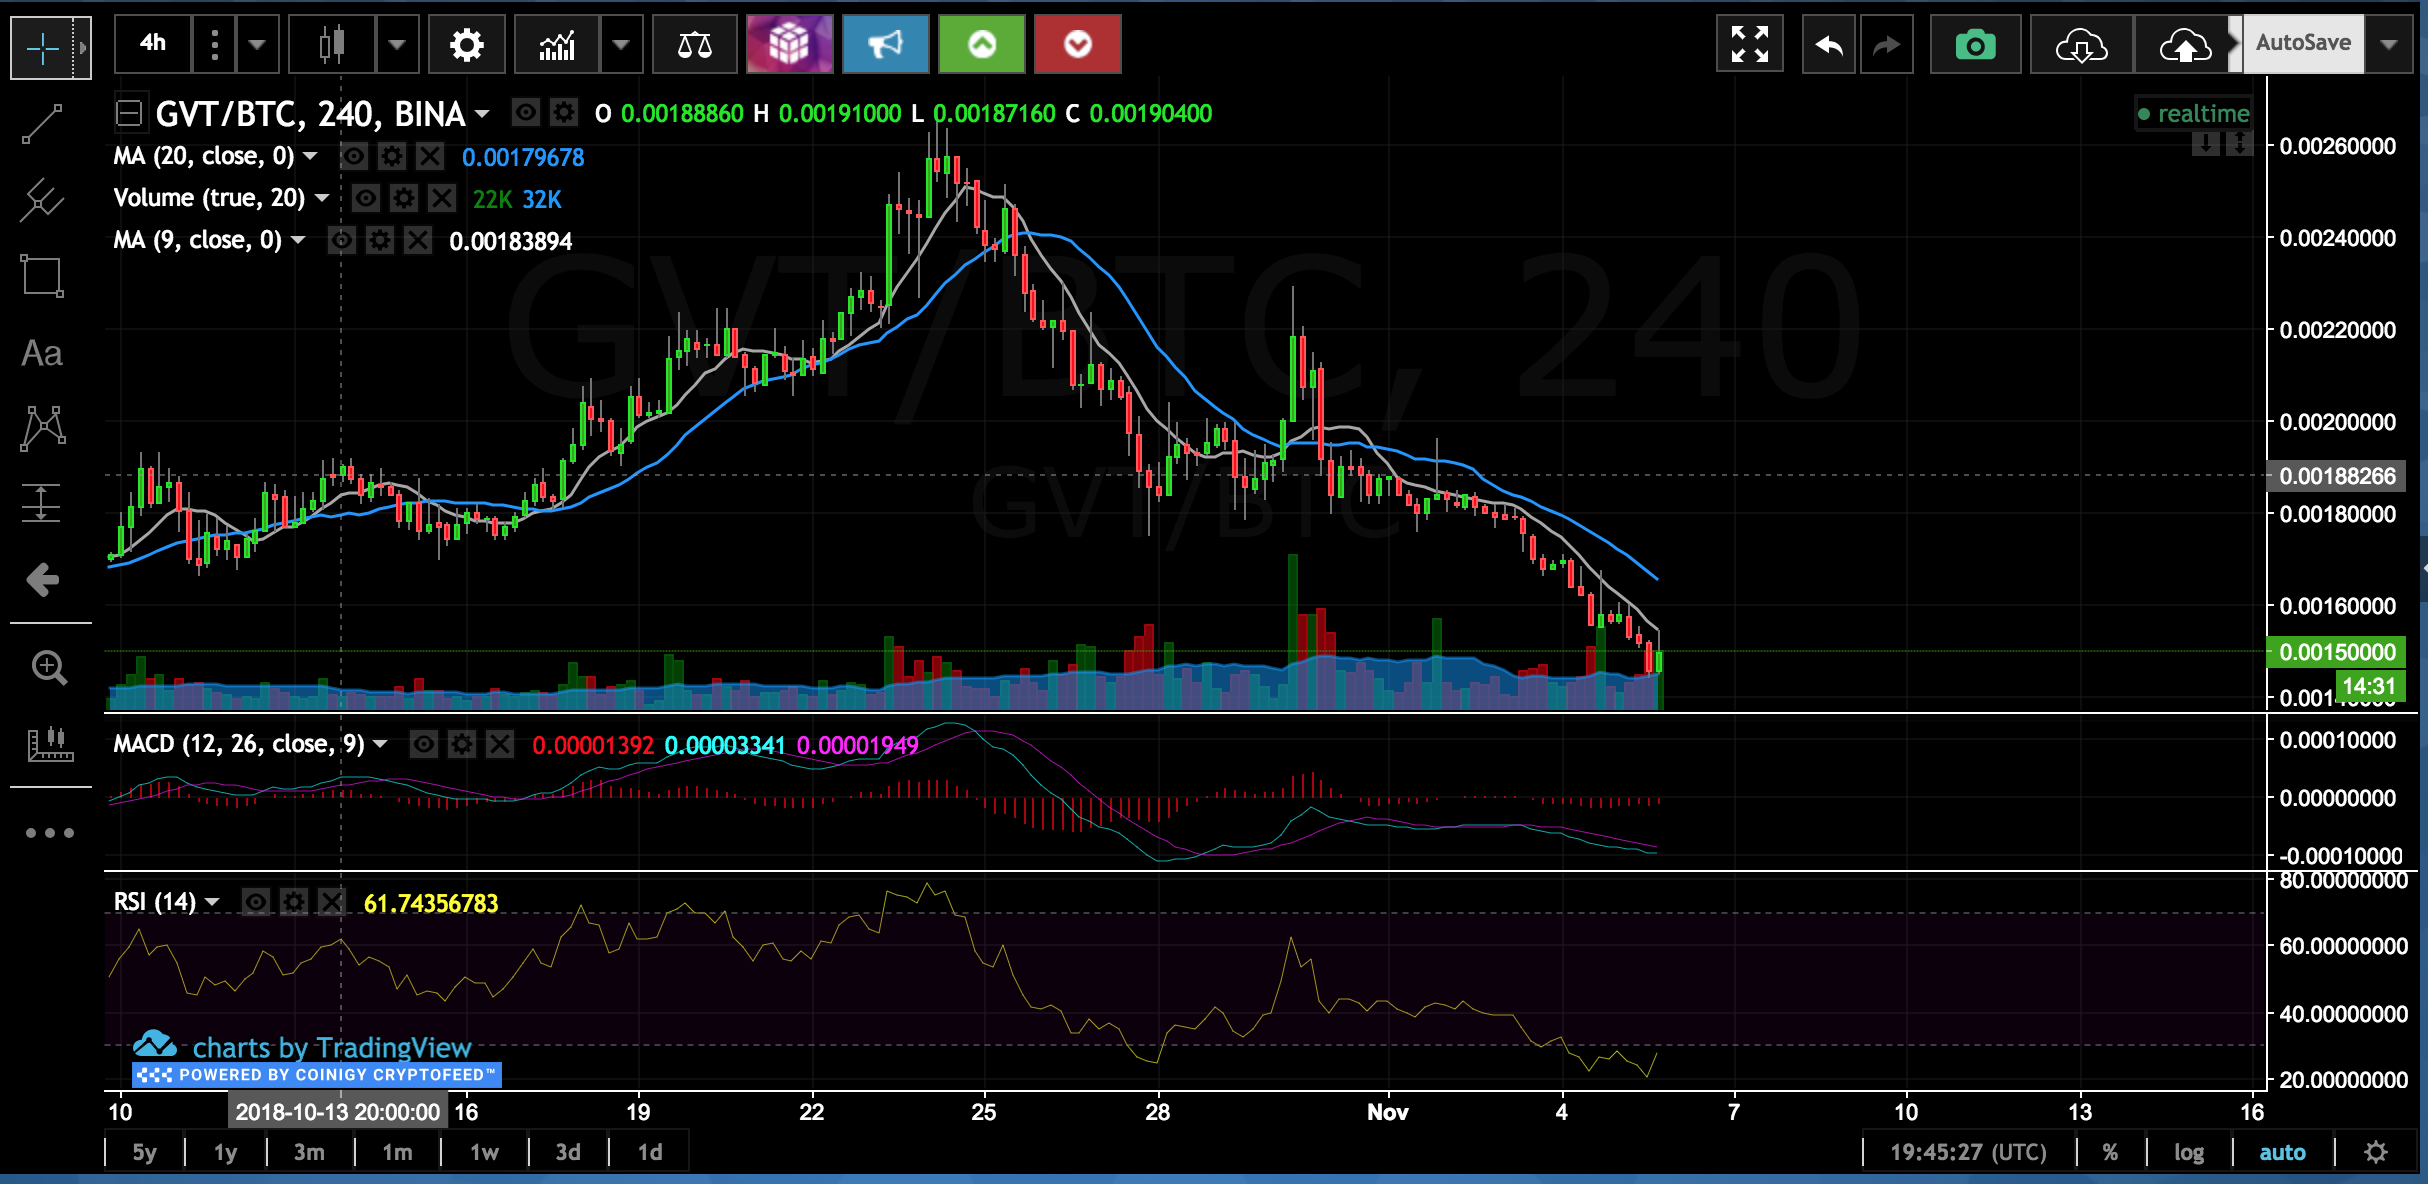
Task: Open chart settings gear in top toolbar
Action: click(466, 45)
